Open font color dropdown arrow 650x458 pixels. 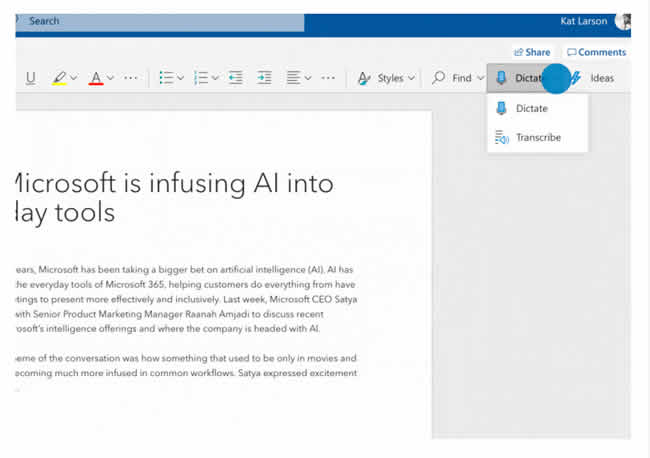[110, 78]
